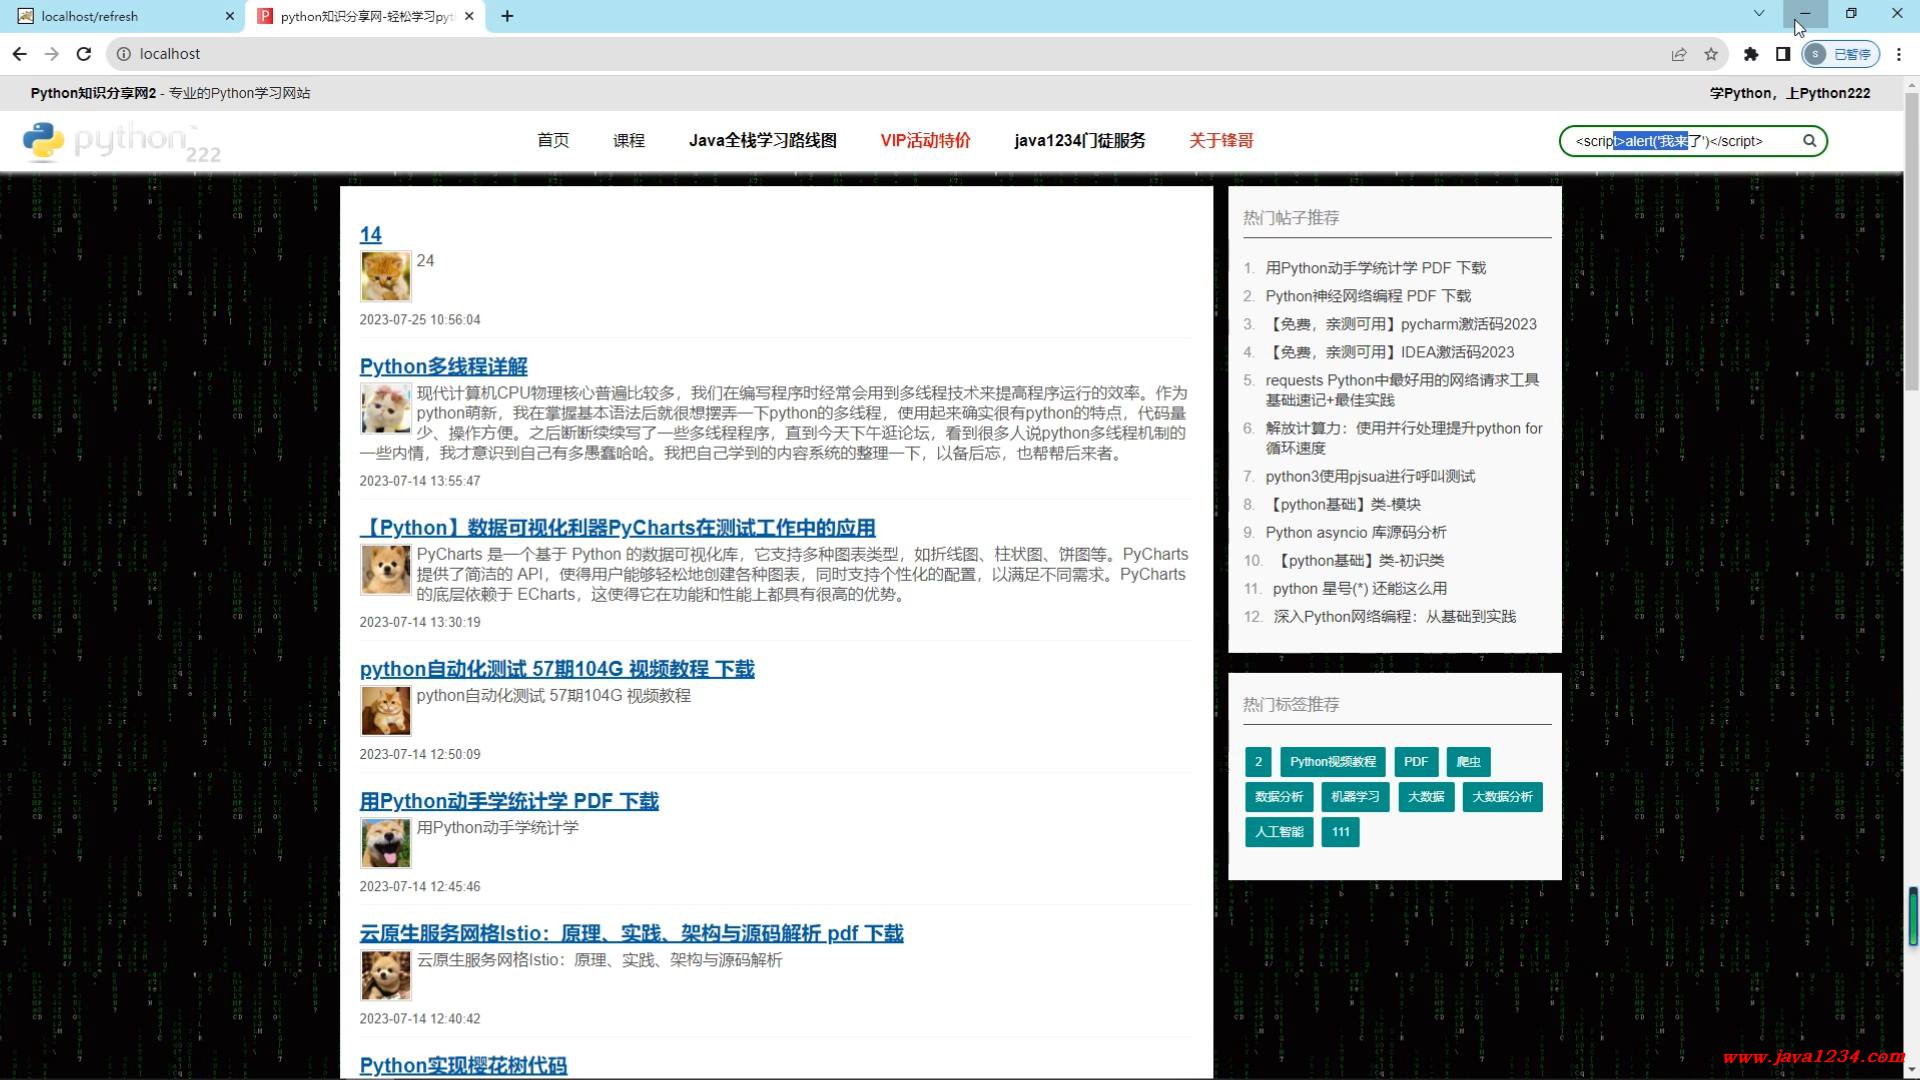
Task: Open hot post pycharm激活码2023
Action: [x=1401, y=324]
